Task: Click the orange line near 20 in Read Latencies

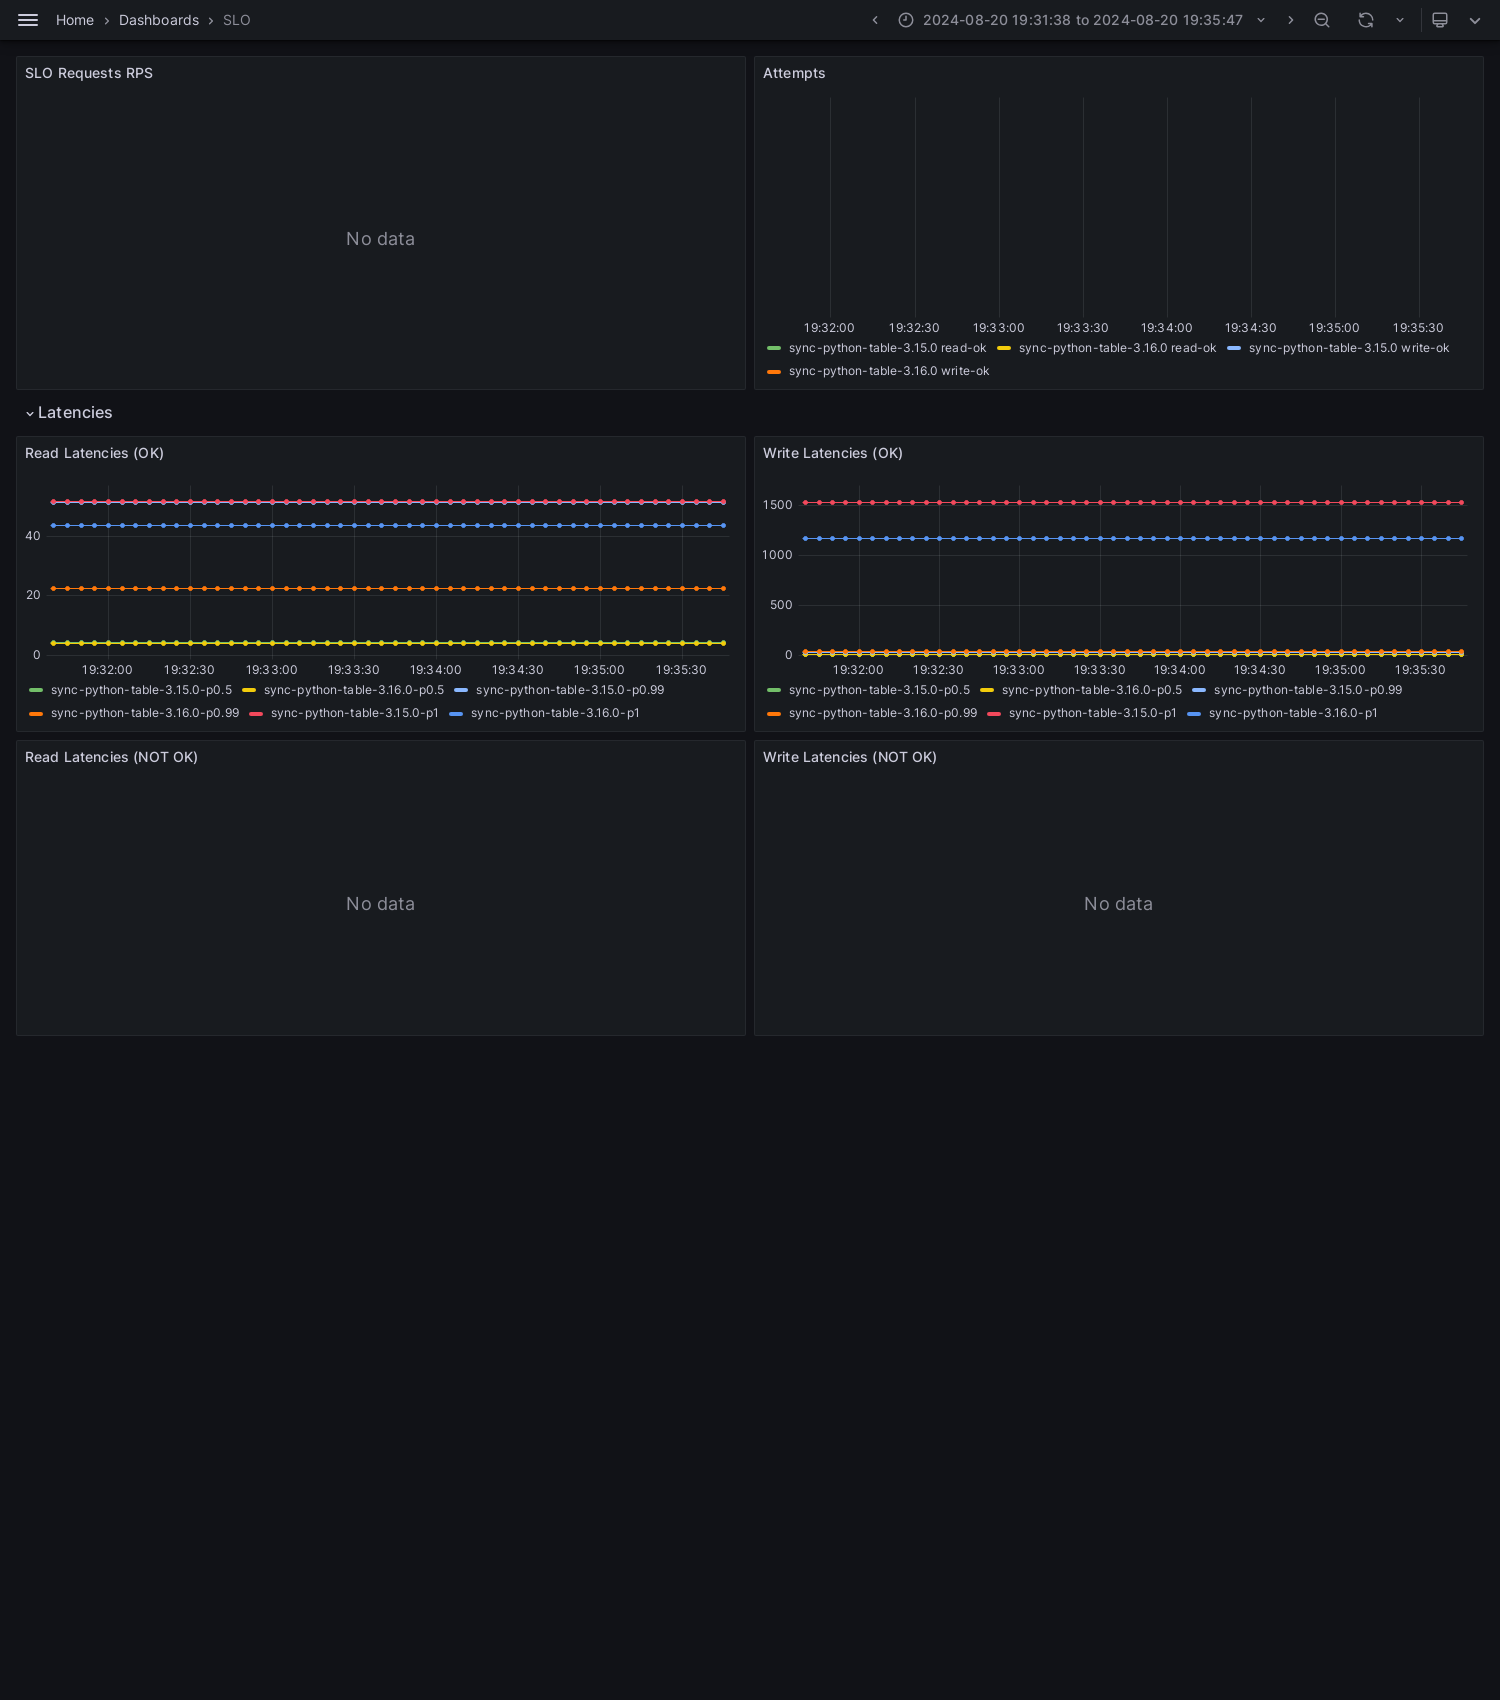Action: click(x=388, y=588)
